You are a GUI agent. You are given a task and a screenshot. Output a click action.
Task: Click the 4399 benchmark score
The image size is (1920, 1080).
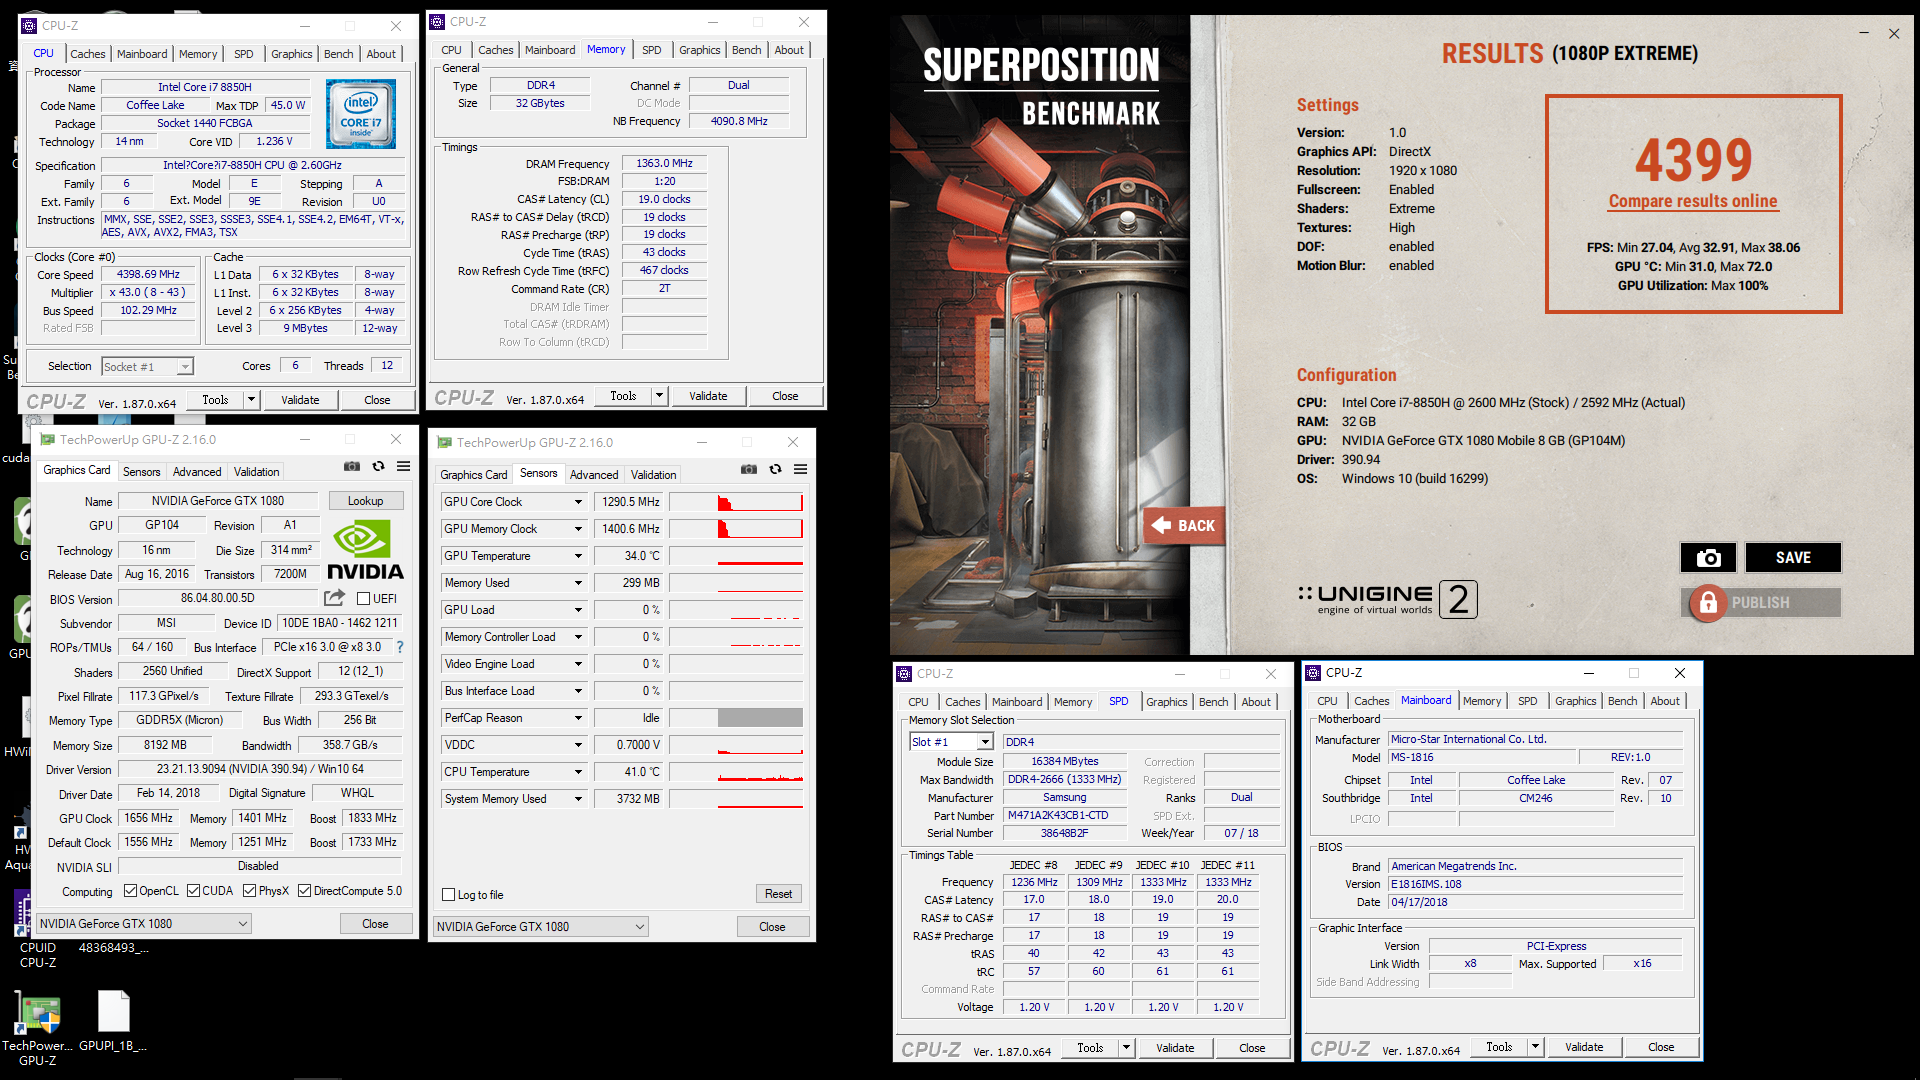pyautogui.click(x=1693, y=159)
